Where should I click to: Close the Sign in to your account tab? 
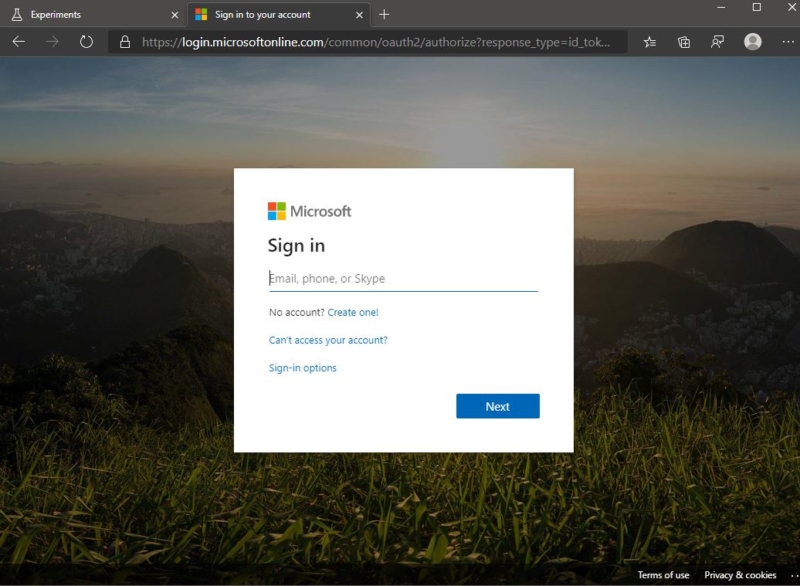(x=359, y=15)
